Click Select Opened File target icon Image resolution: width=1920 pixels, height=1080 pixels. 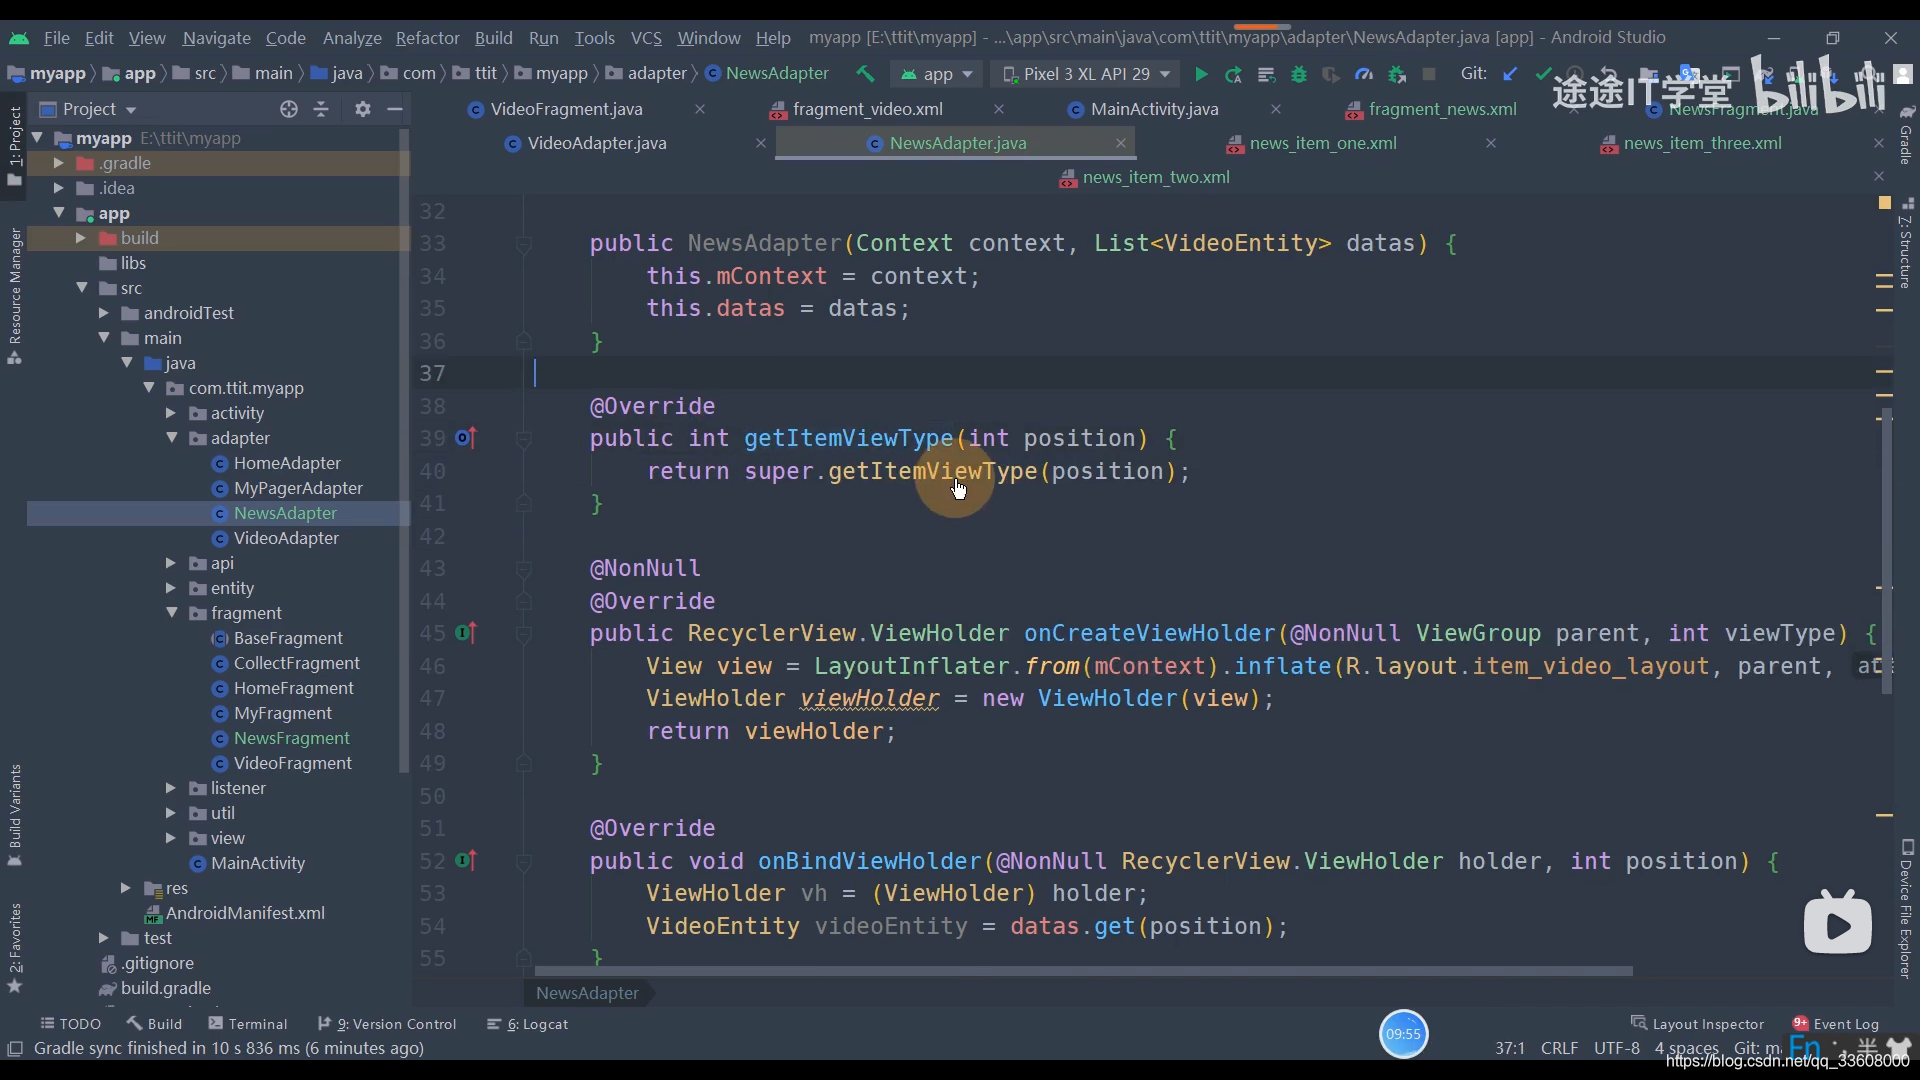tap(289, 109)
